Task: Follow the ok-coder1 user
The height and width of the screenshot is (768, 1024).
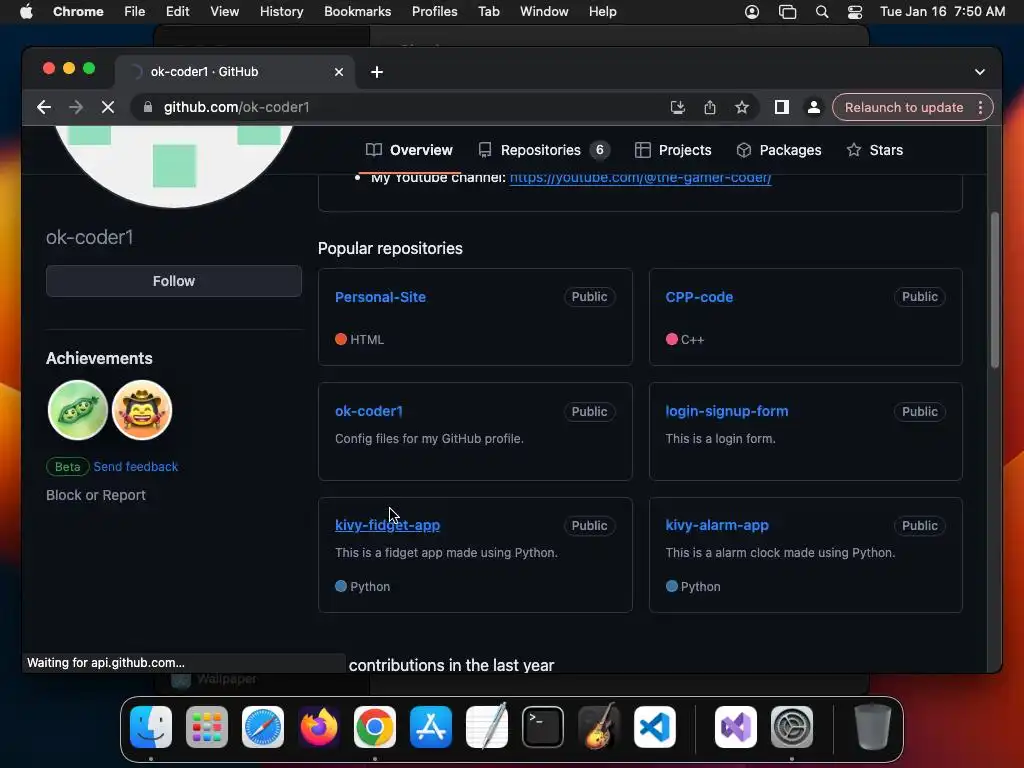Action: (x=174, y=281)
